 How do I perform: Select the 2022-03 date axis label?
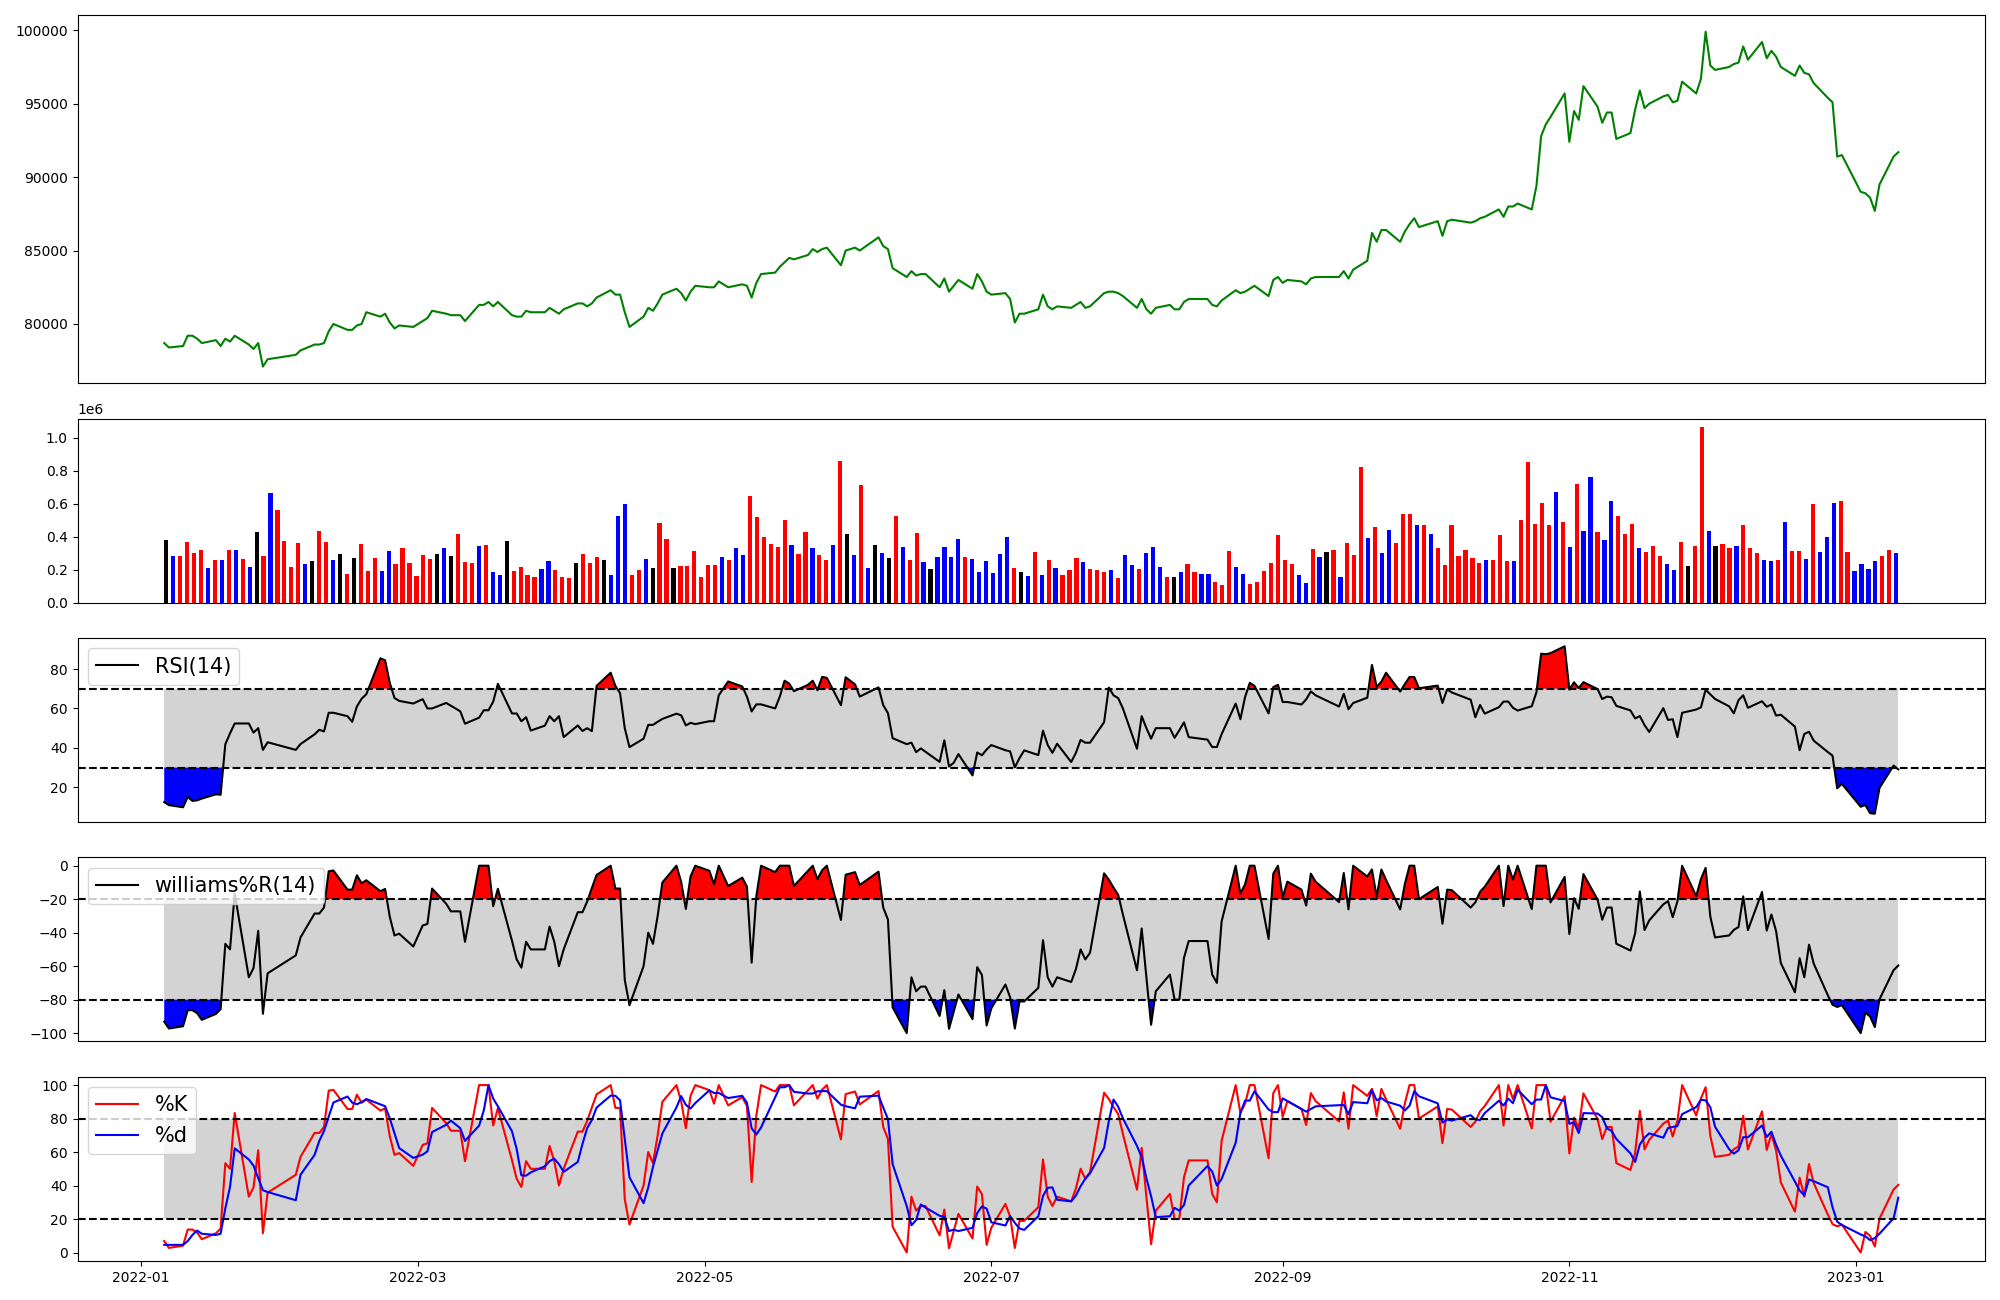pyautogui.click(x=418, y=1277)
